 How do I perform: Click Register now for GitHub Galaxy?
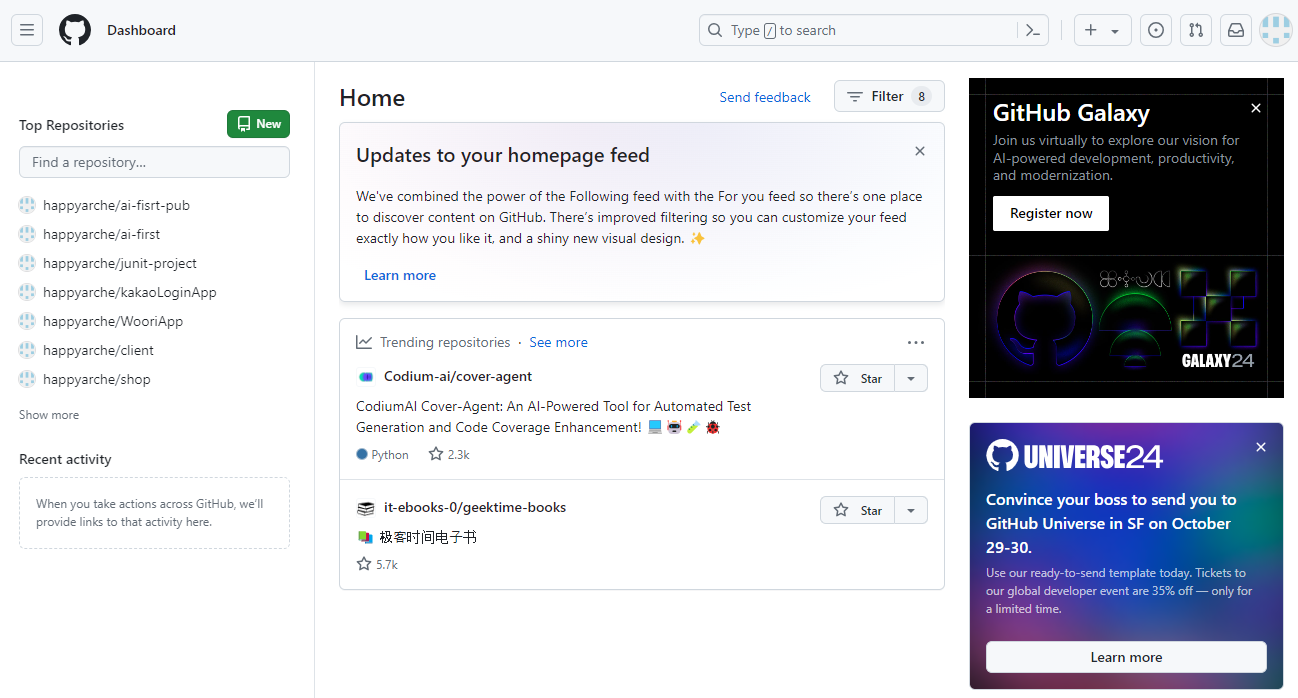click(x=1051, y=213)
